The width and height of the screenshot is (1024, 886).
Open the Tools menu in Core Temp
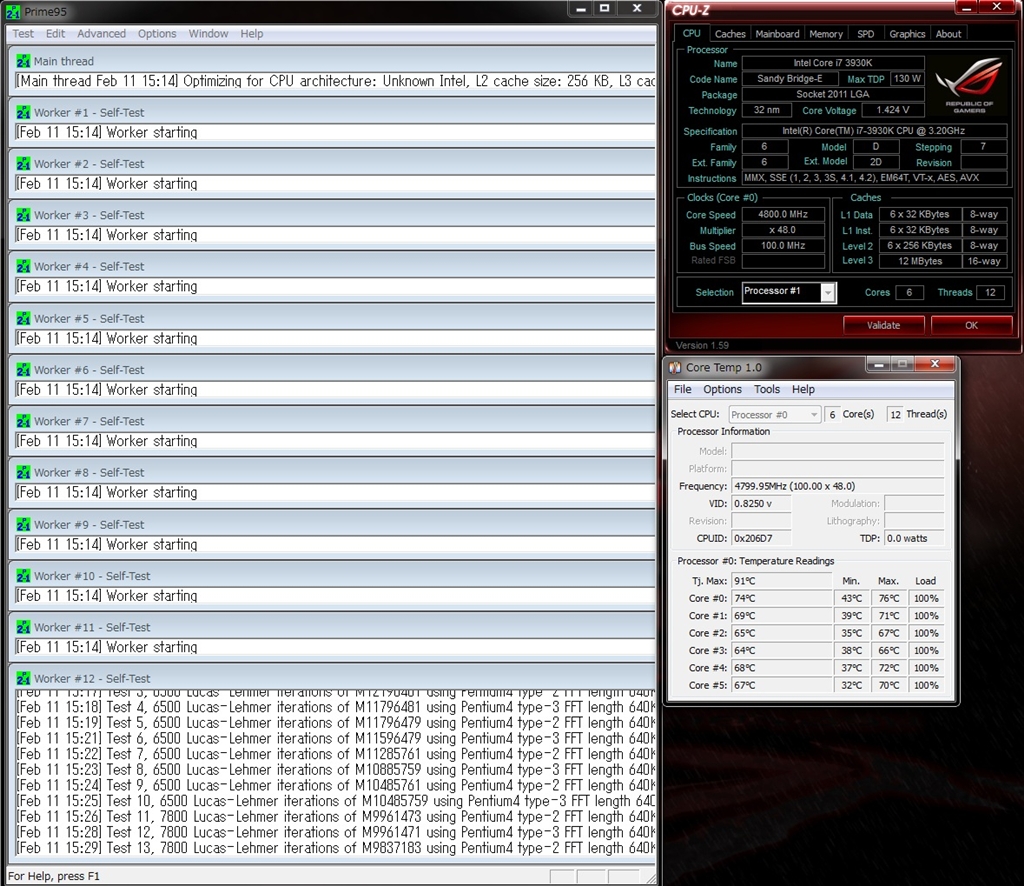(767, 389)
